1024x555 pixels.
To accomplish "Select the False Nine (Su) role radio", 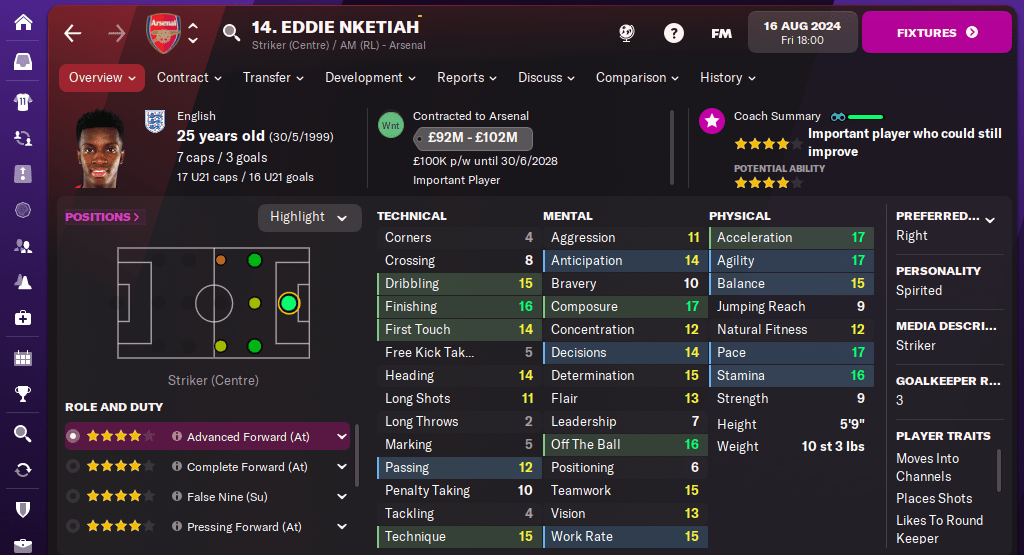I will point(73,496).
